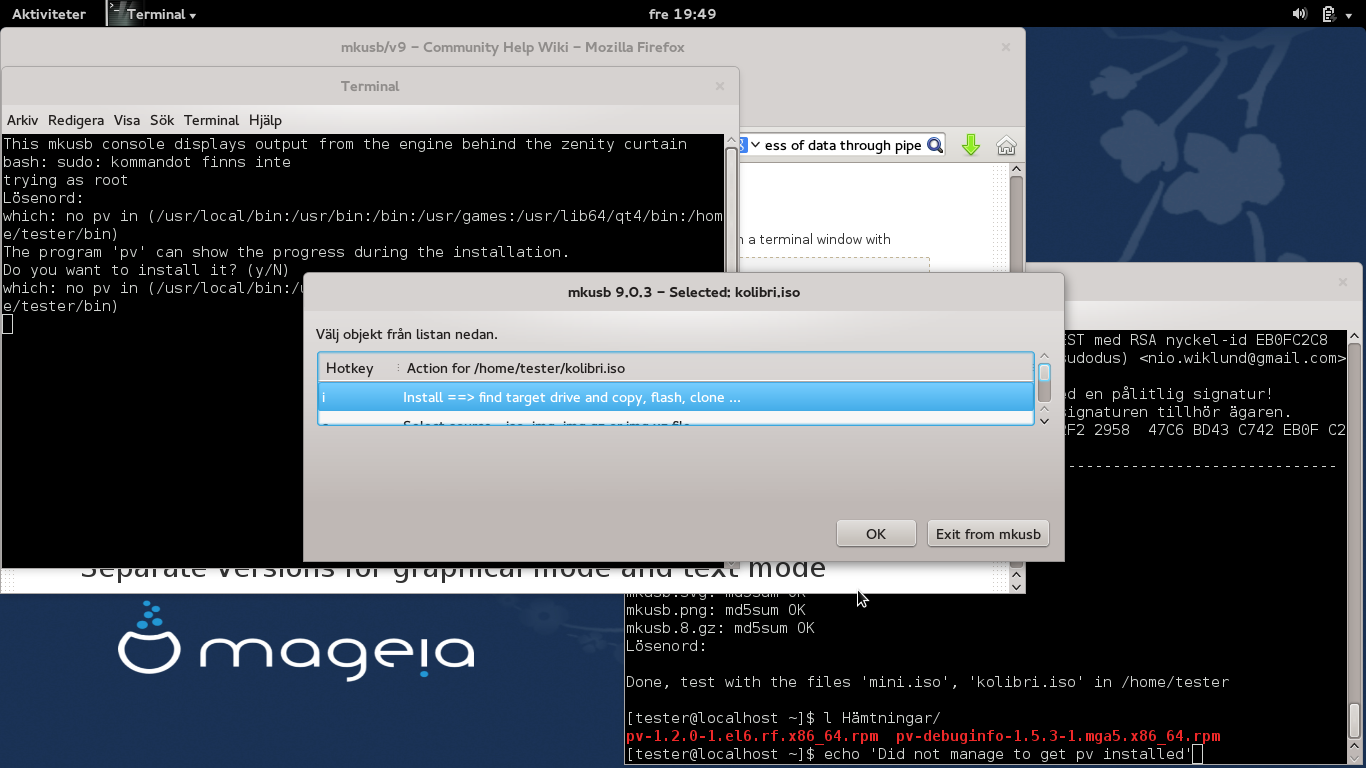Viewport: 1366px width, 768px height.
Task: Click Firefox page vertical scrollbar handle
Action: [1017, 225]
